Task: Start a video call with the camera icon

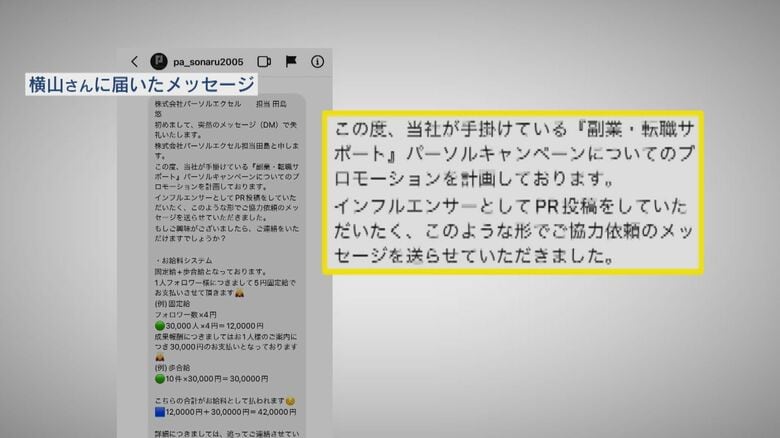Action: (265, 61)
